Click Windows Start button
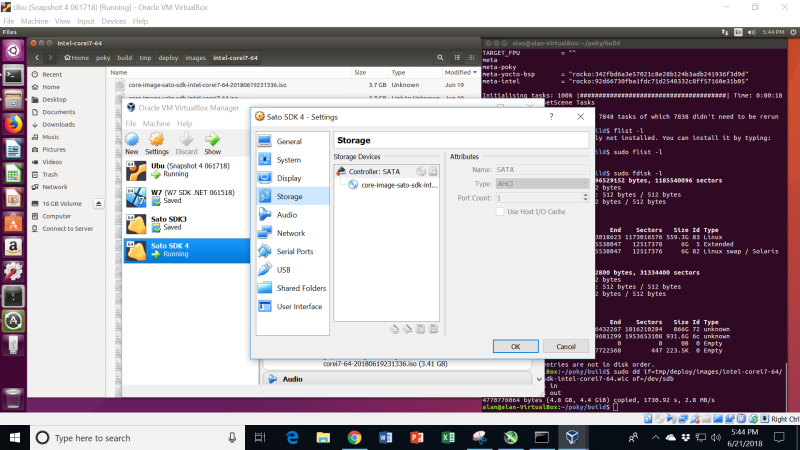Screen dimensions: 800x450 [15, 438]
